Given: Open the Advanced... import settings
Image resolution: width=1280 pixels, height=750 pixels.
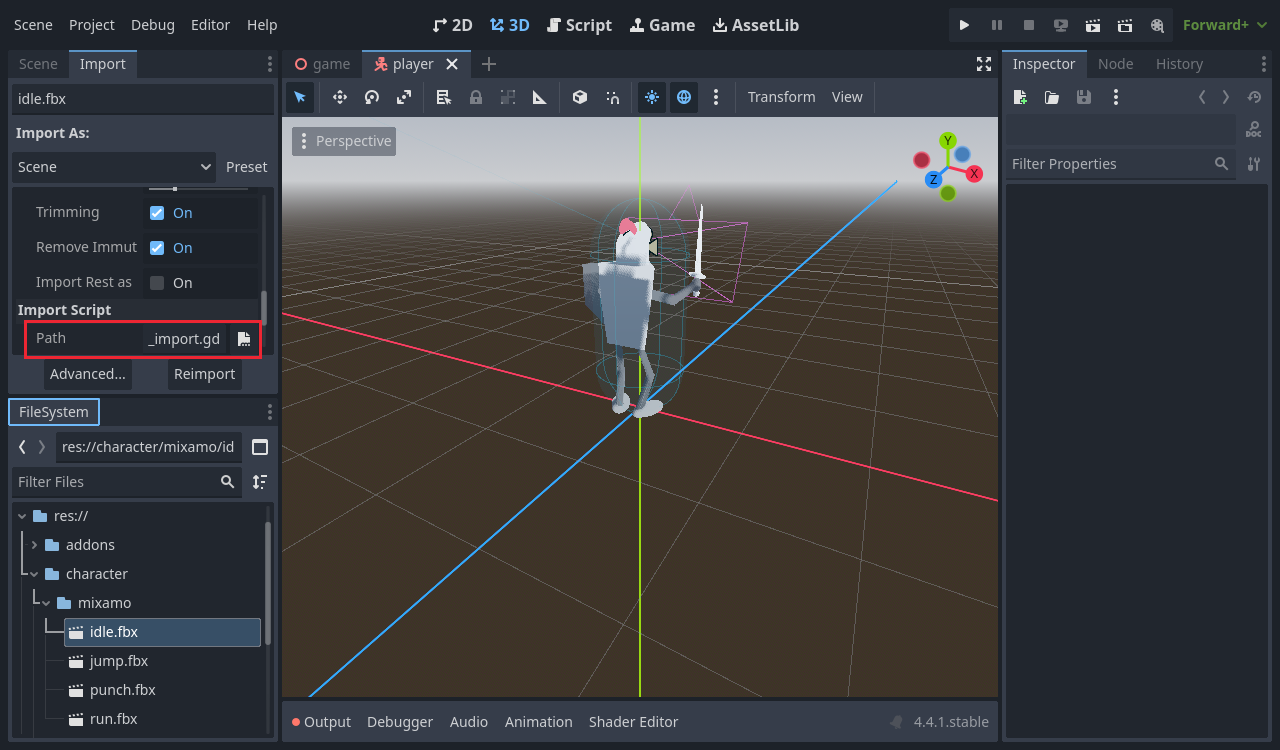Looking at the screenshot, I should (88, 374).
